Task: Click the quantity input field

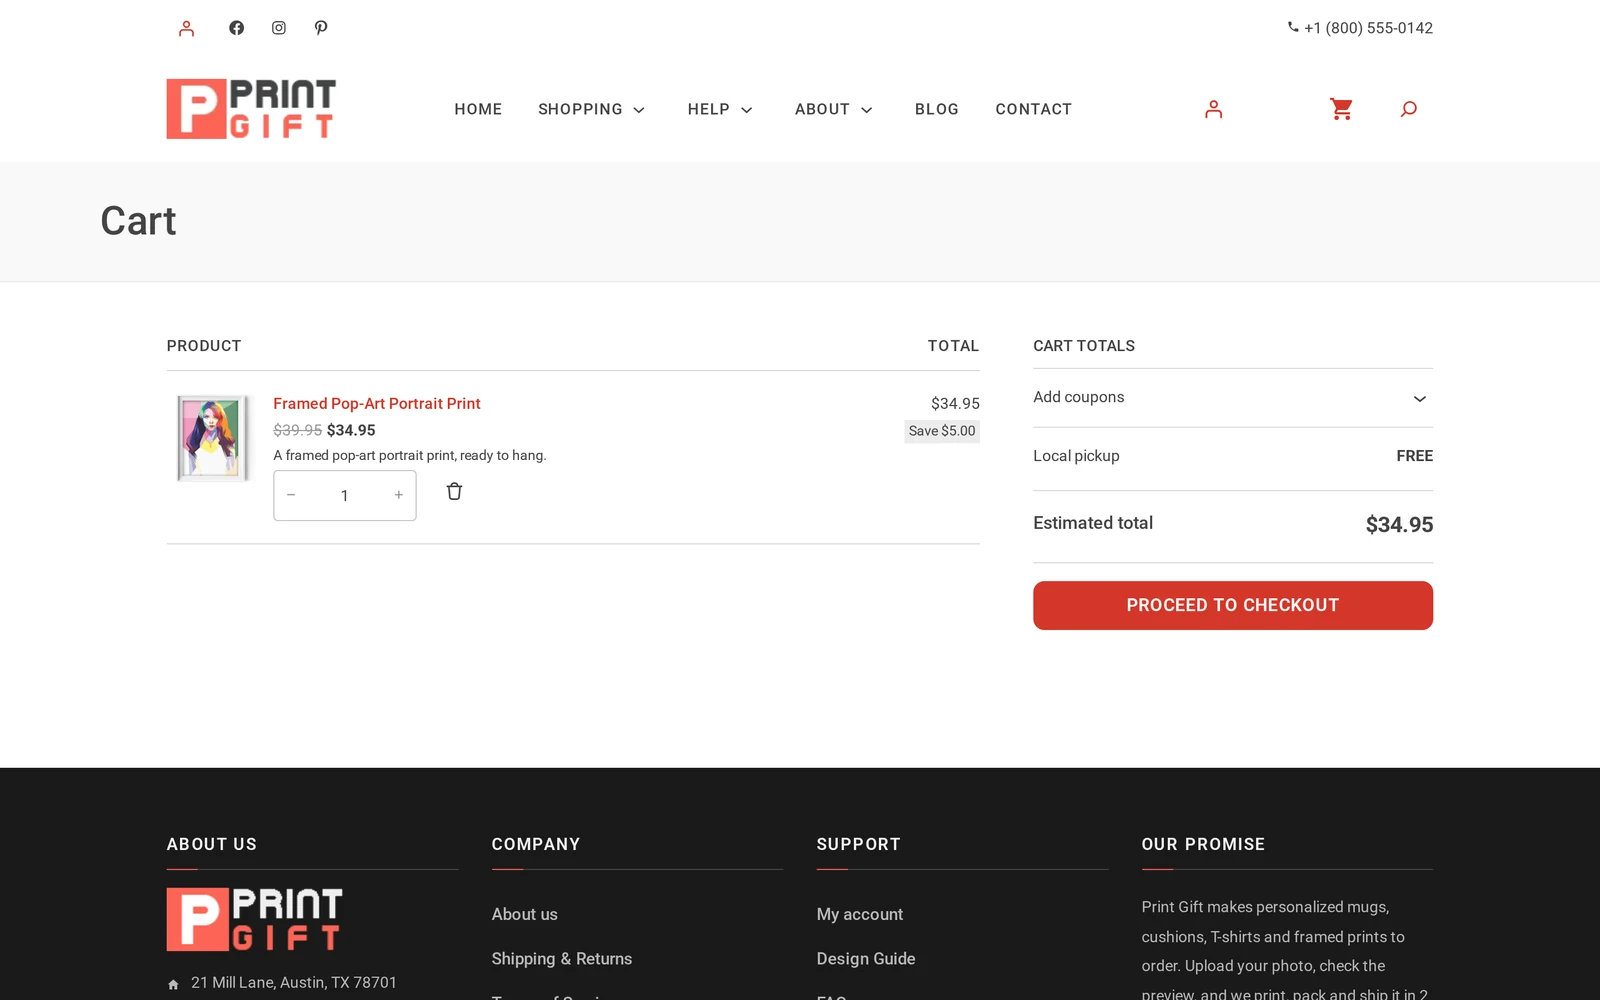Action: [x=345, y=495]
